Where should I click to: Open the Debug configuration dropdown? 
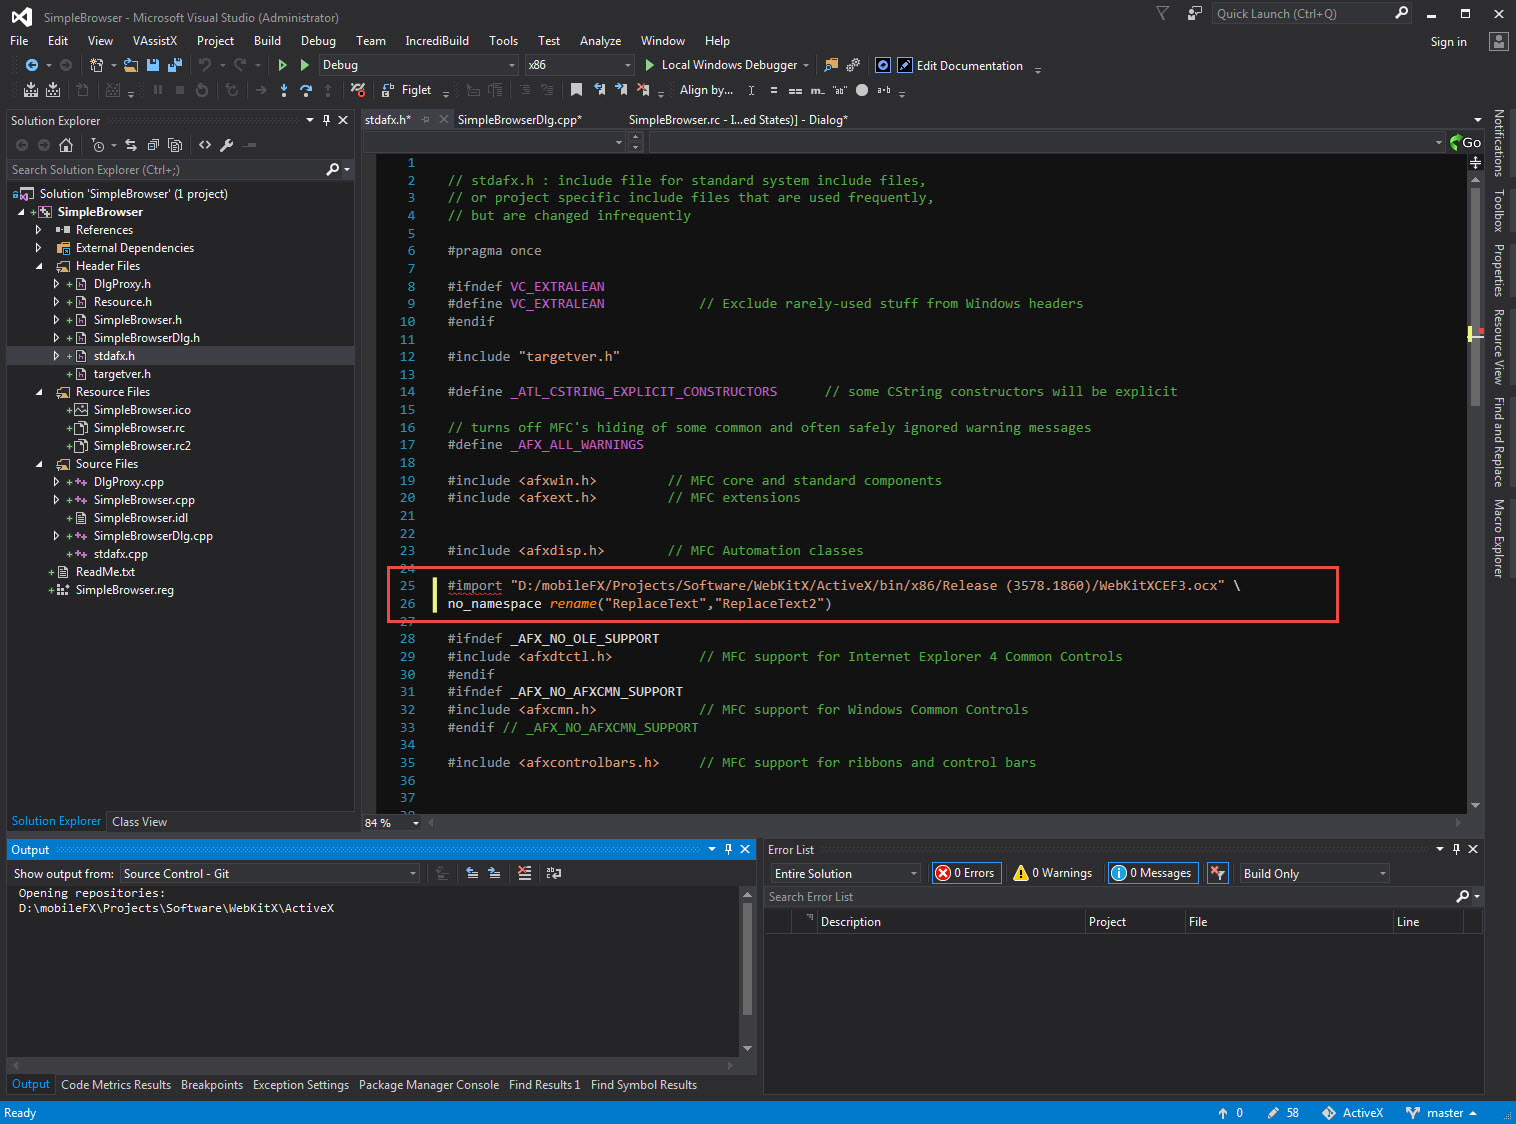419,65
